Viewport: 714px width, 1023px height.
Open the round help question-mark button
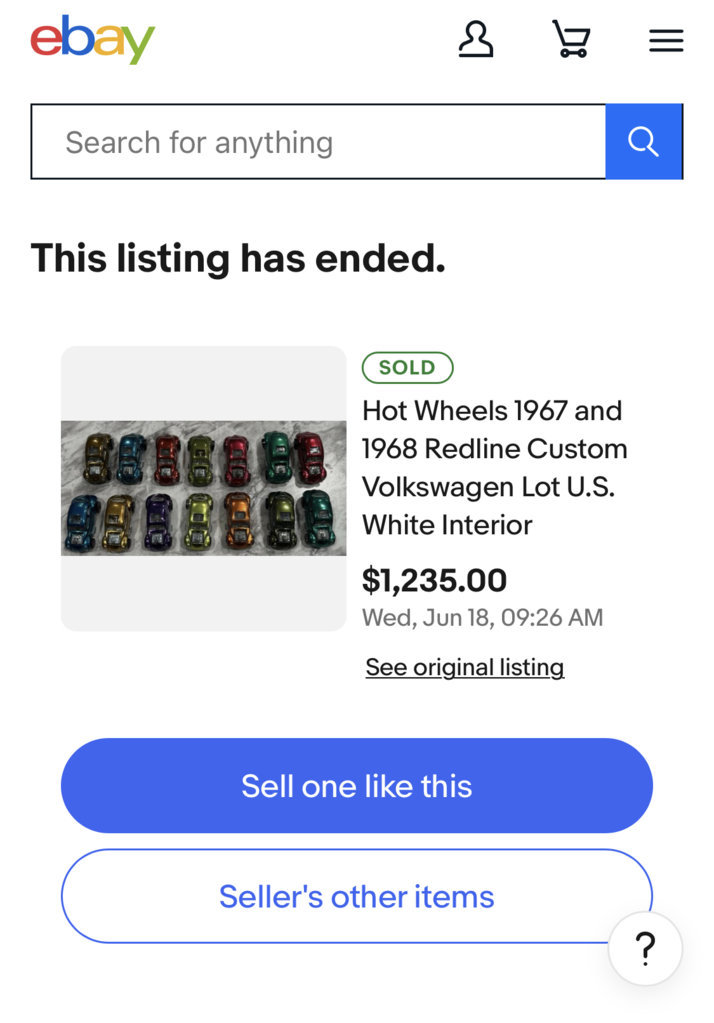645,948
